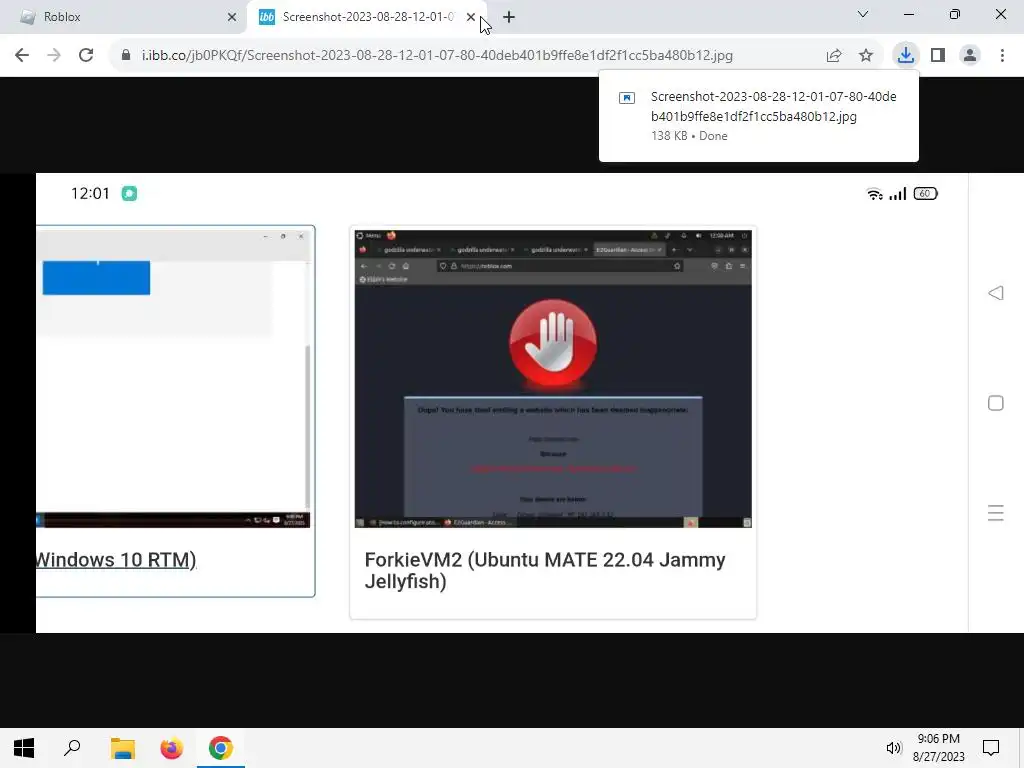Bookmark this page with star icon
Image resolution: width=1024 pixels, height=768 pixels.
[866, 56]
